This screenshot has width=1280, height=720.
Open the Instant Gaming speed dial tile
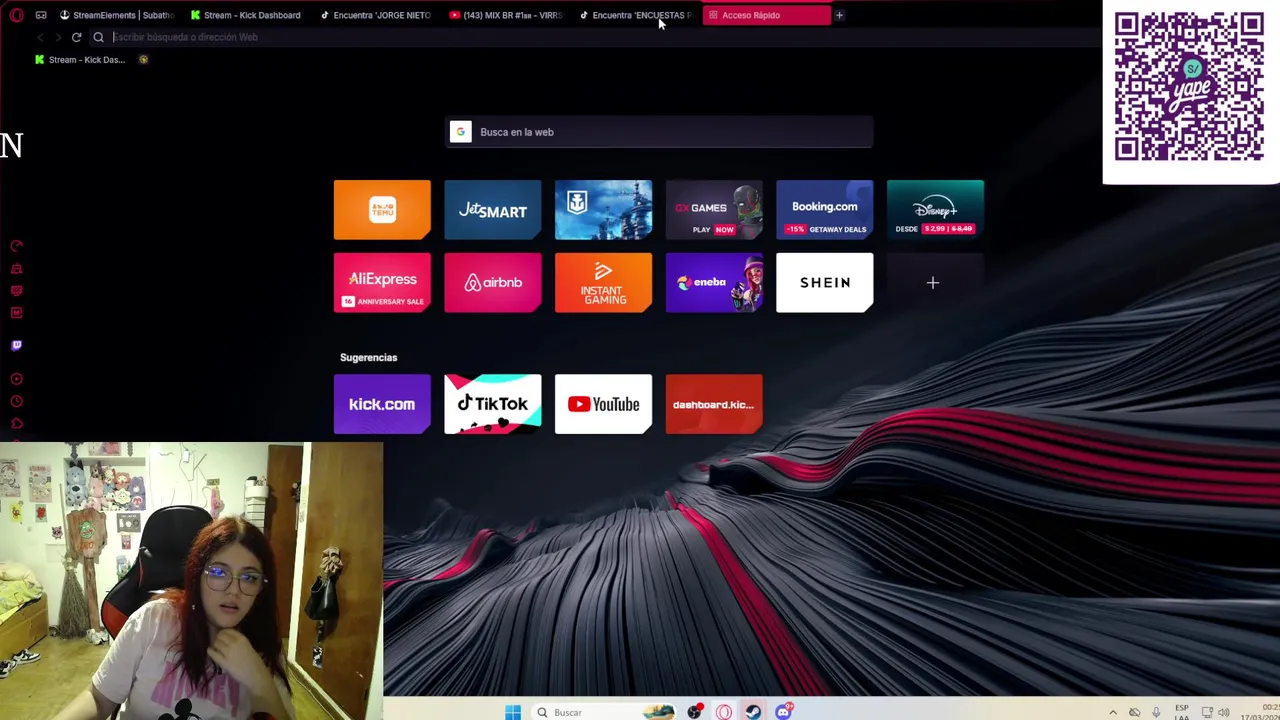click(603, 283)
